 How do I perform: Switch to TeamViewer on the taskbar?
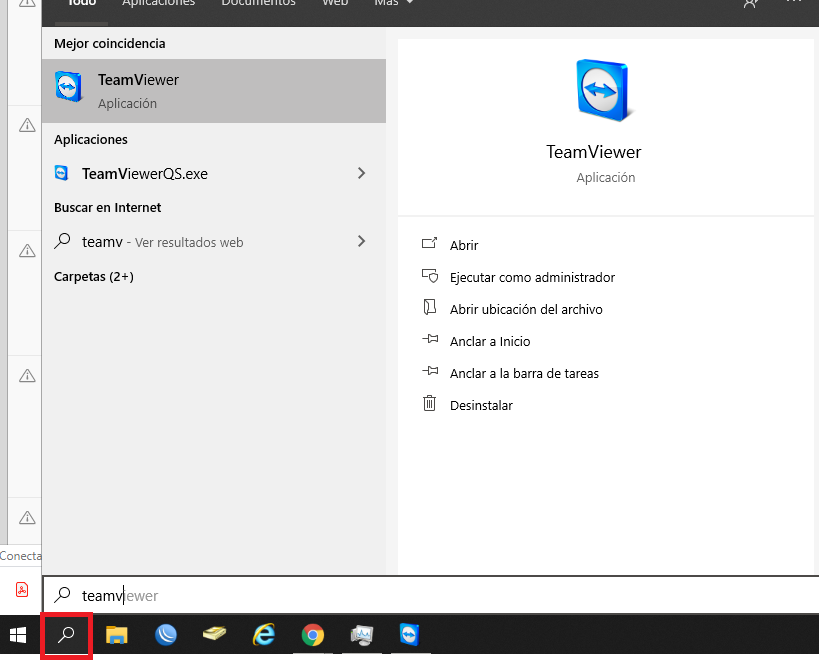click(409, 635)
